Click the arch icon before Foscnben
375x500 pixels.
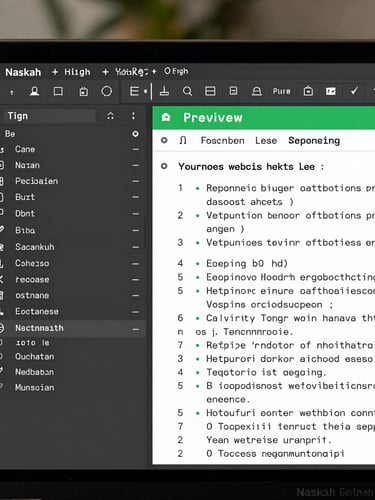183,140
